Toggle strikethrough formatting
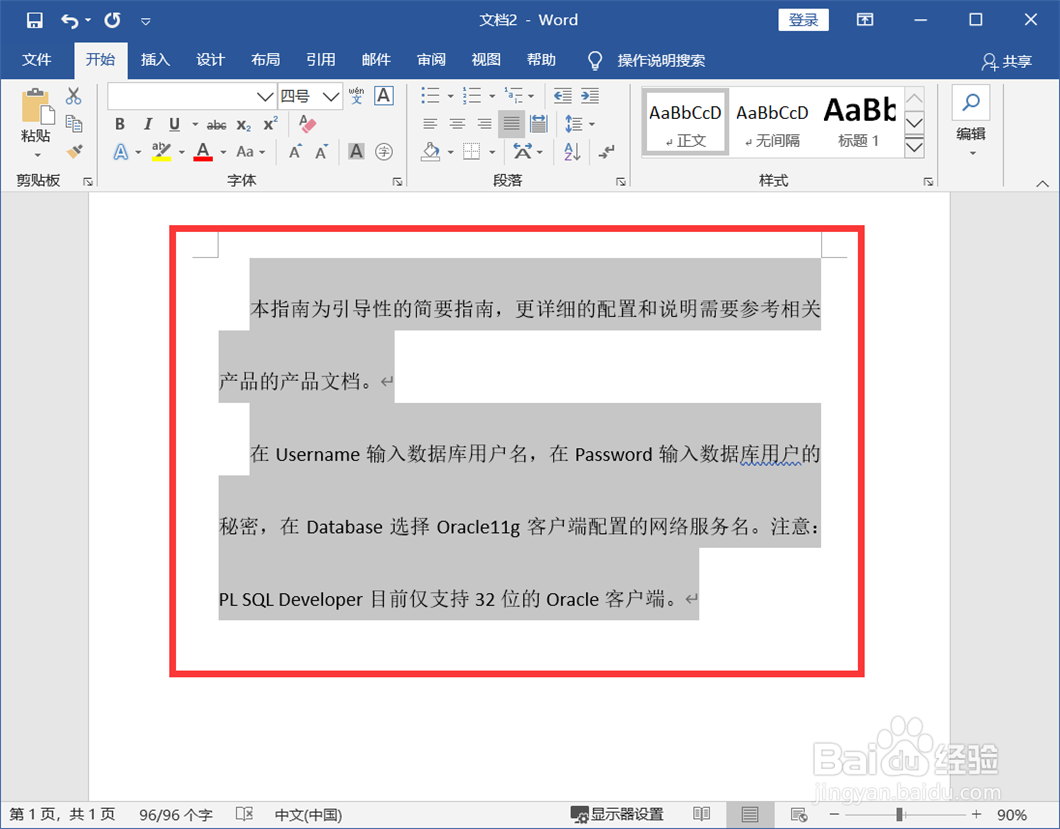Screen dimensions: 1060x829 point(216,124)
